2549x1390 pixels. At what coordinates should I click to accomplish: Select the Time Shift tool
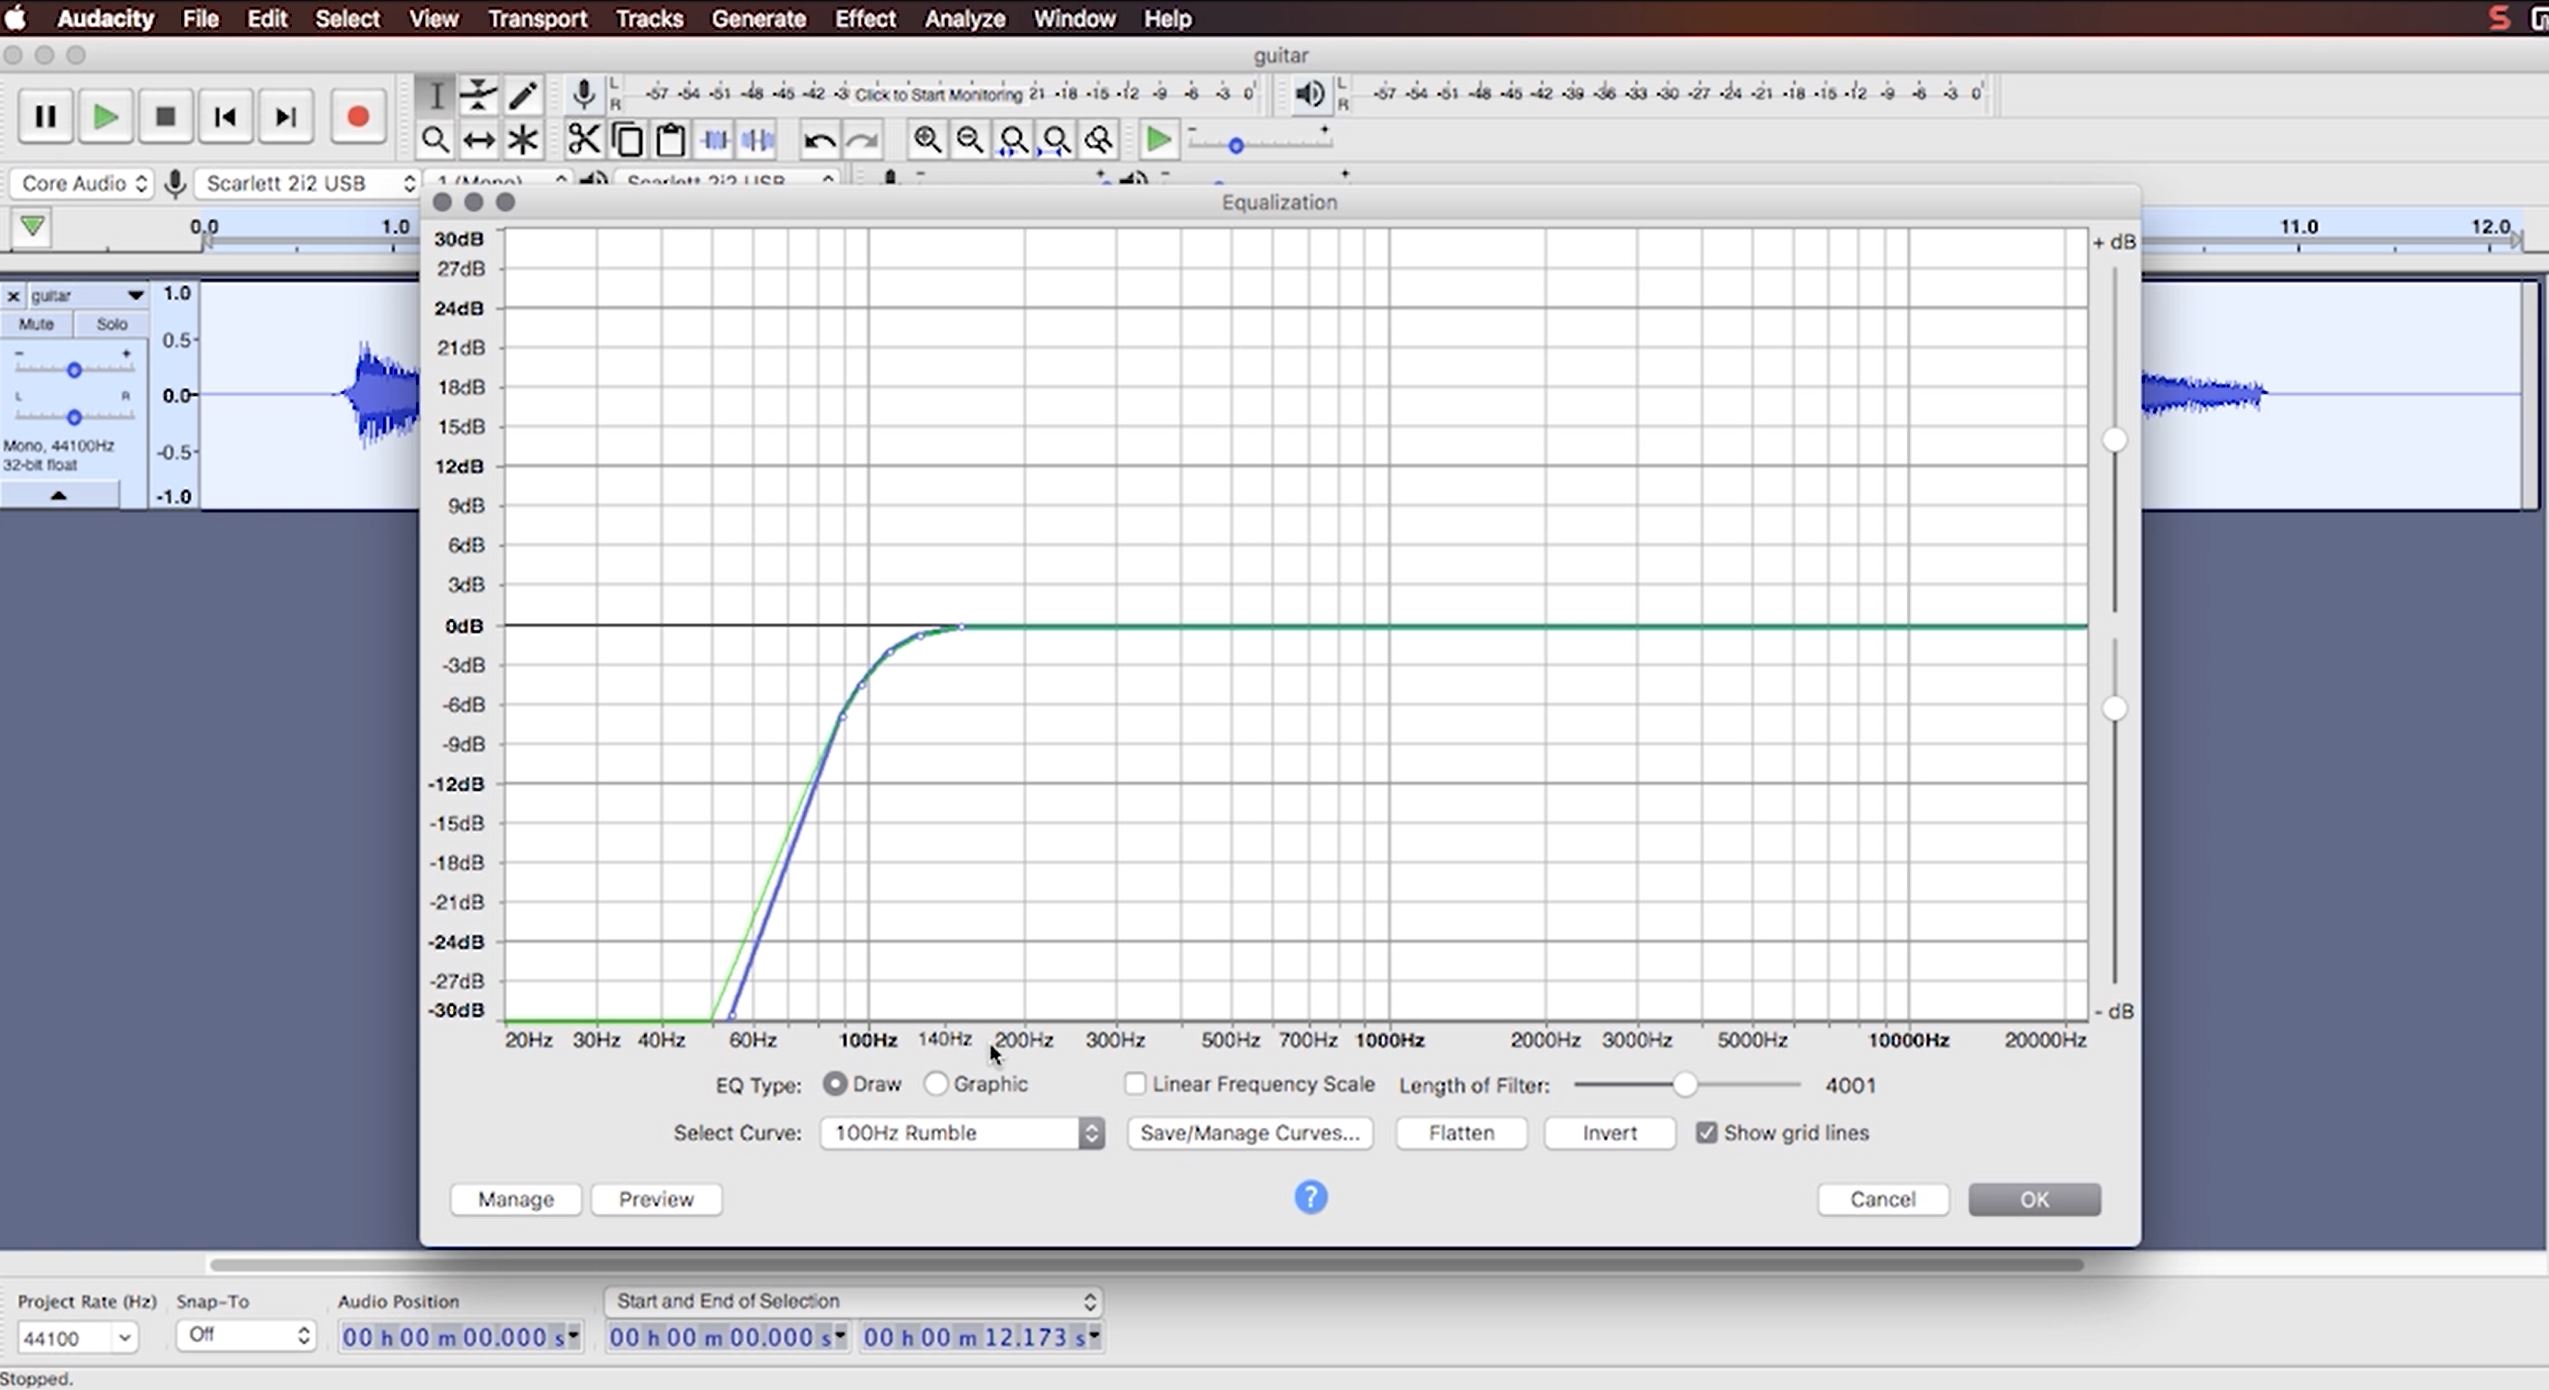pos(479,139)
